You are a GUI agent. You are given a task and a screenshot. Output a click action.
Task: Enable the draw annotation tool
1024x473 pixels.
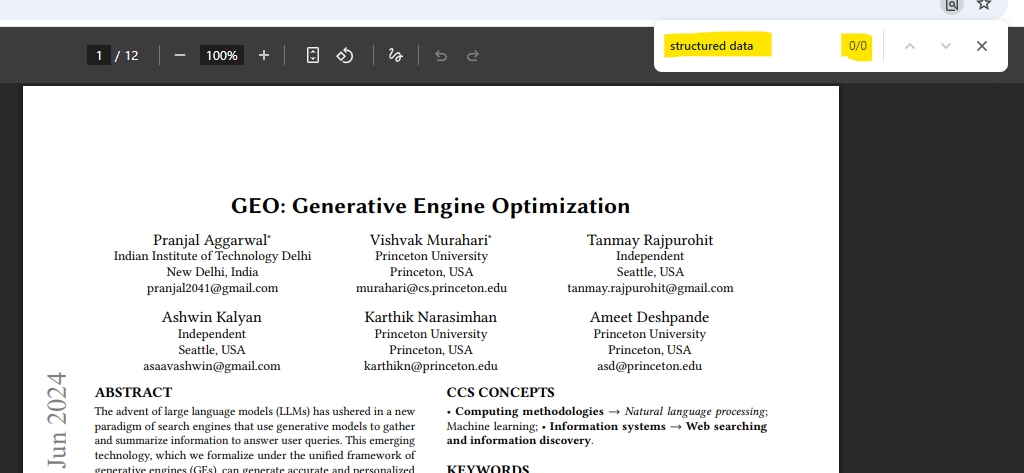click(395, 55)
